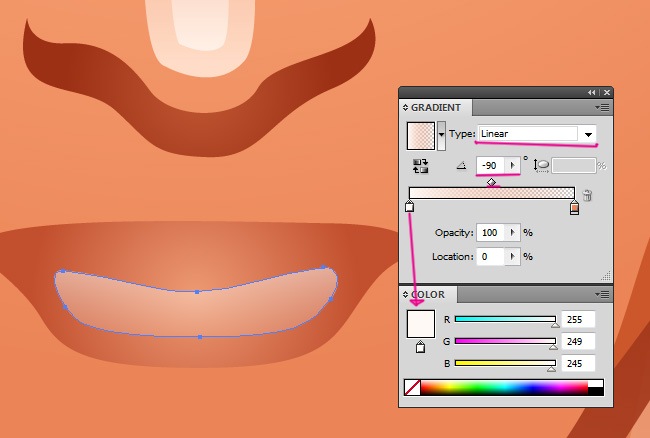Click the gradient midpoint diamond marker
This screenshot has height=438, width=650.
[491, 182]
